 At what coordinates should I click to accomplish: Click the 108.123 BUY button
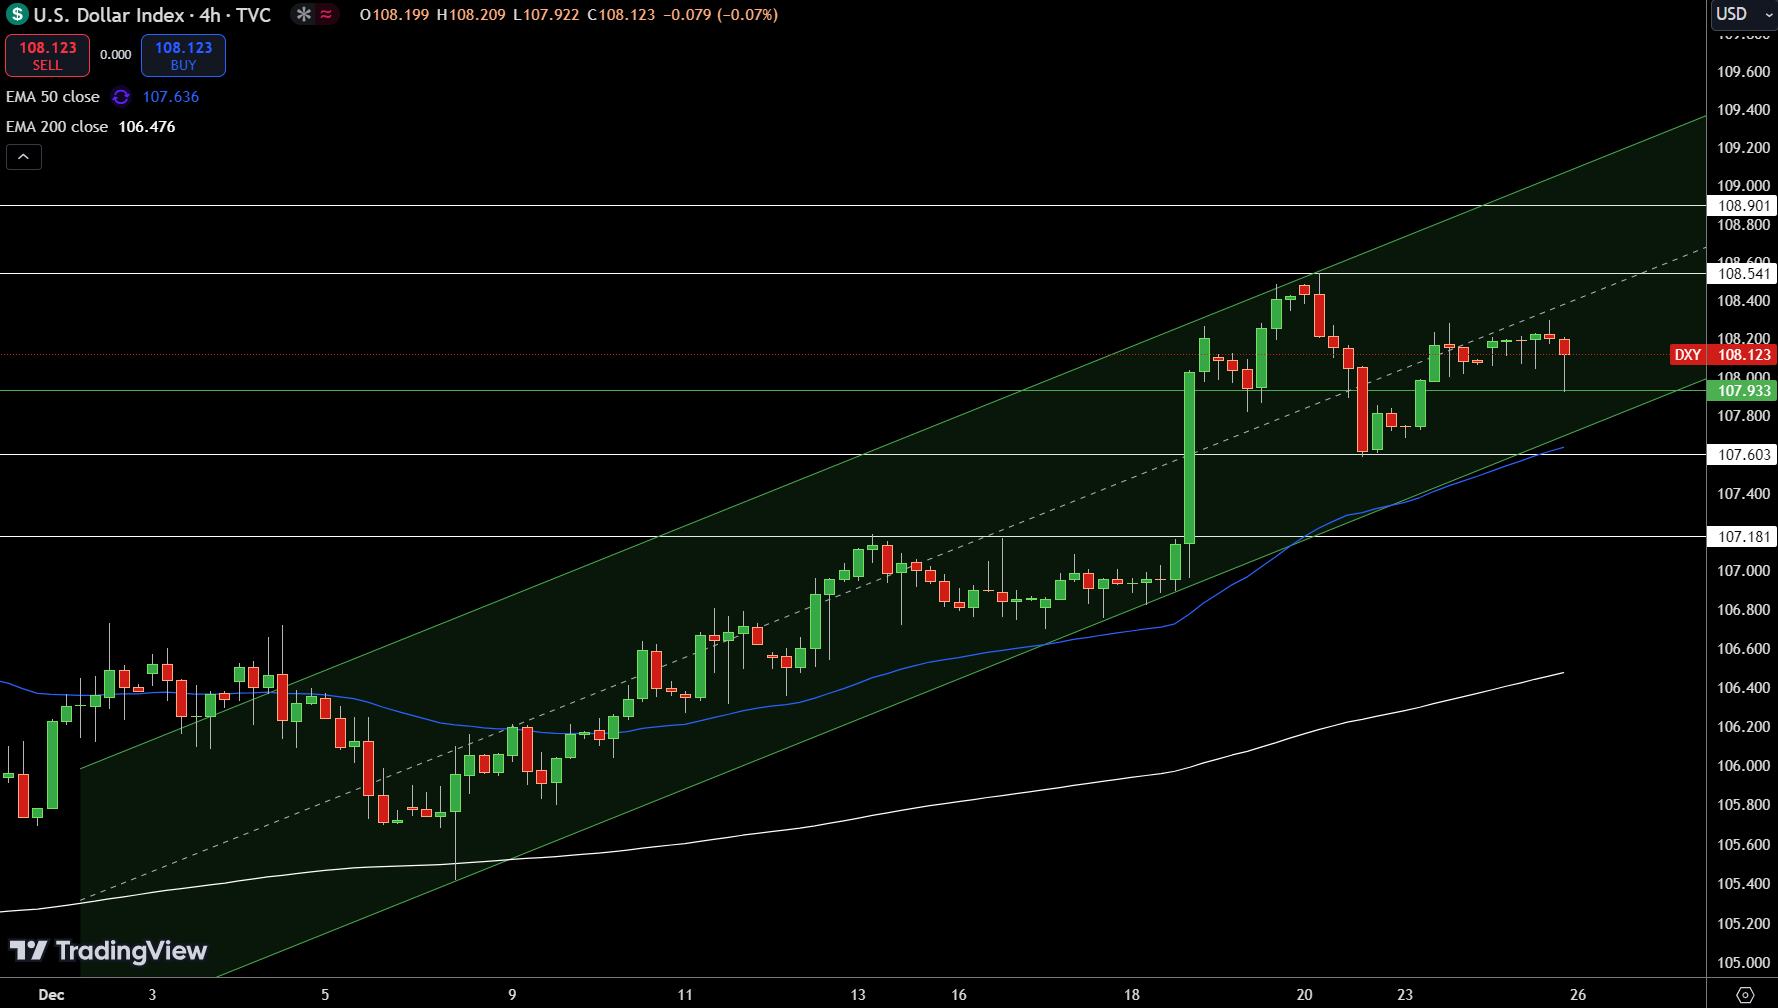pyautogui.click(x=183, y=55)
